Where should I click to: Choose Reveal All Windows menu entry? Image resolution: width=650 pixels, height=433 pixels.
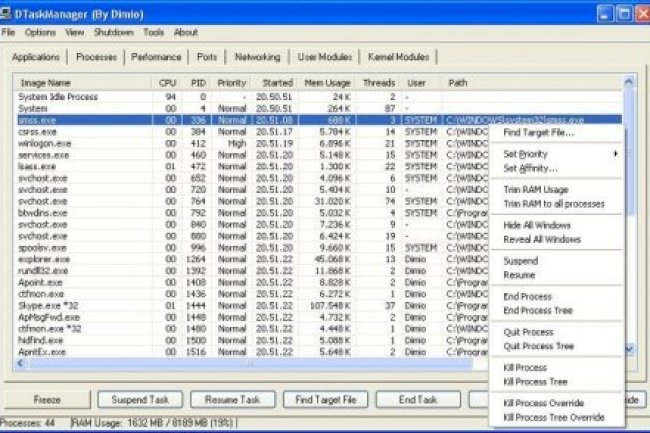click(557, 239)
